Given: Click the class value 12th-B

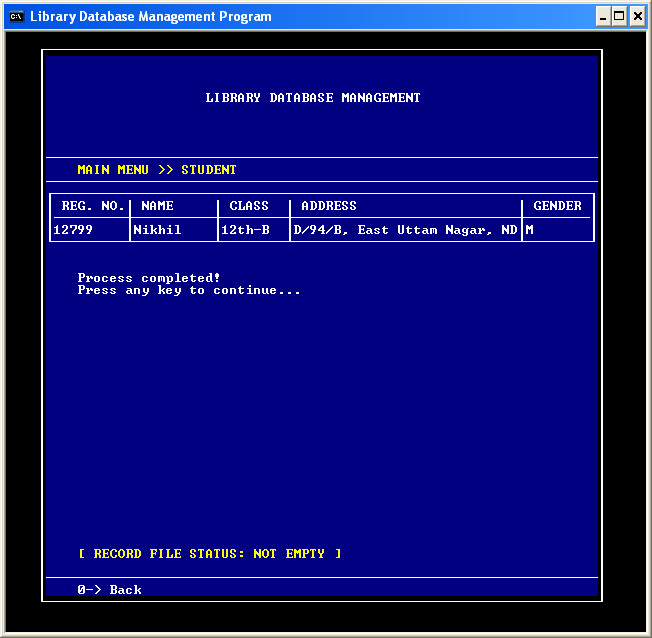Looking at the screenshot, I should click(245, 230).
